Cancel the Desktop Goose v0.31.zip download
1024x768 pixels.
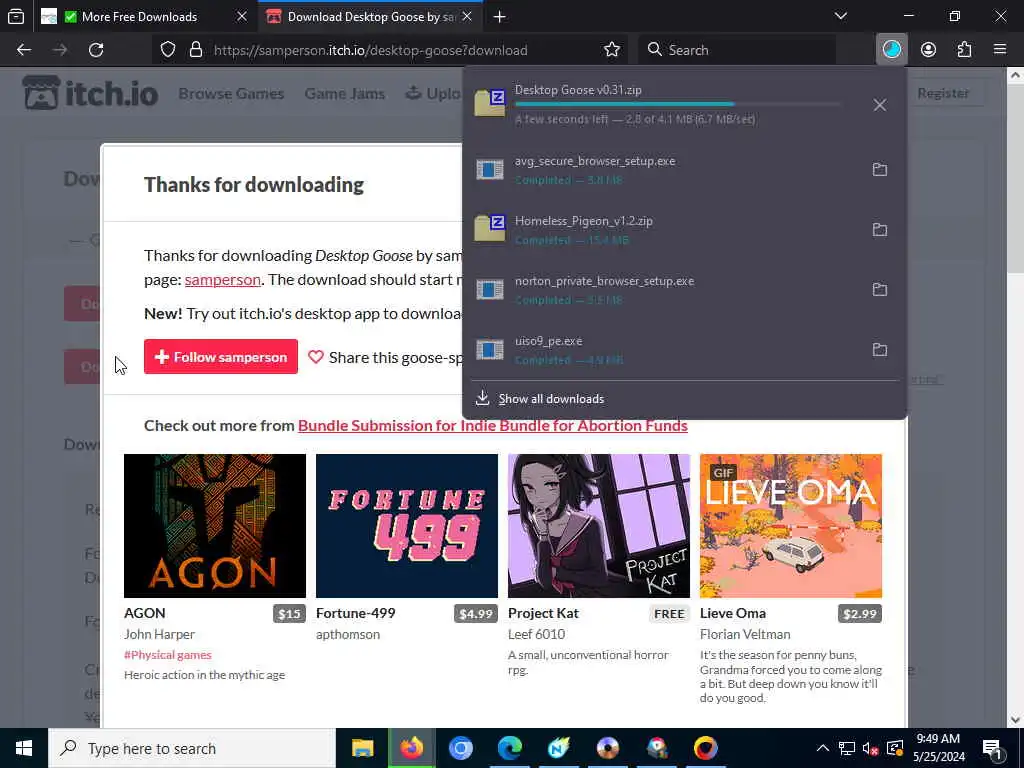[880, 105]
